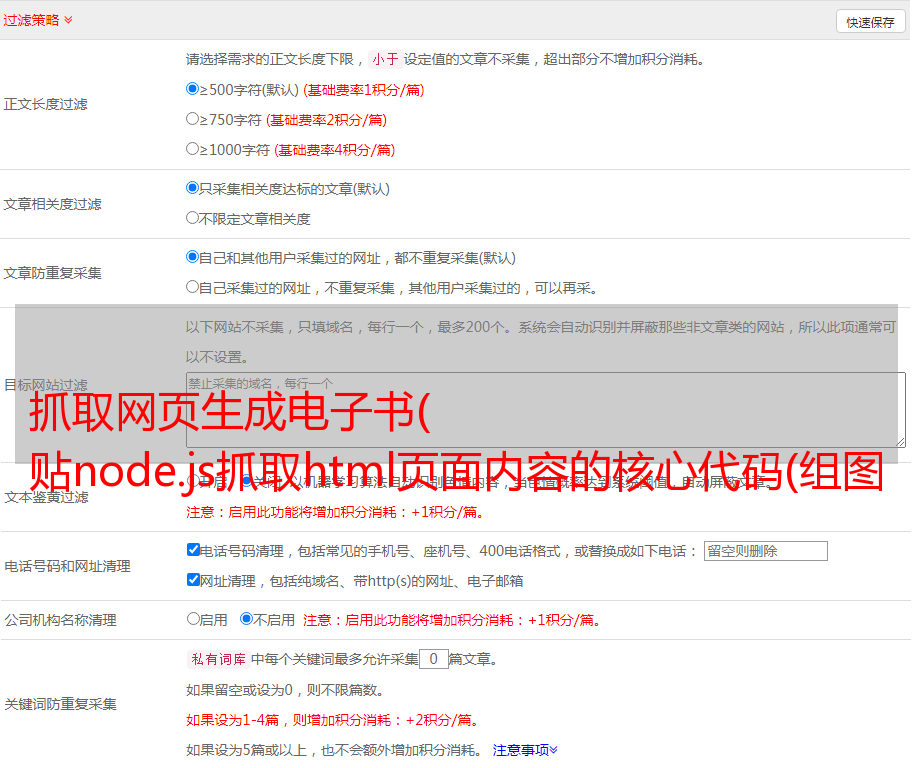Select 自己和其他用户采集过的网址 no-repeat option
Image resolution: width=912 pixels, height=768 pixels.
tap(193, 257)
